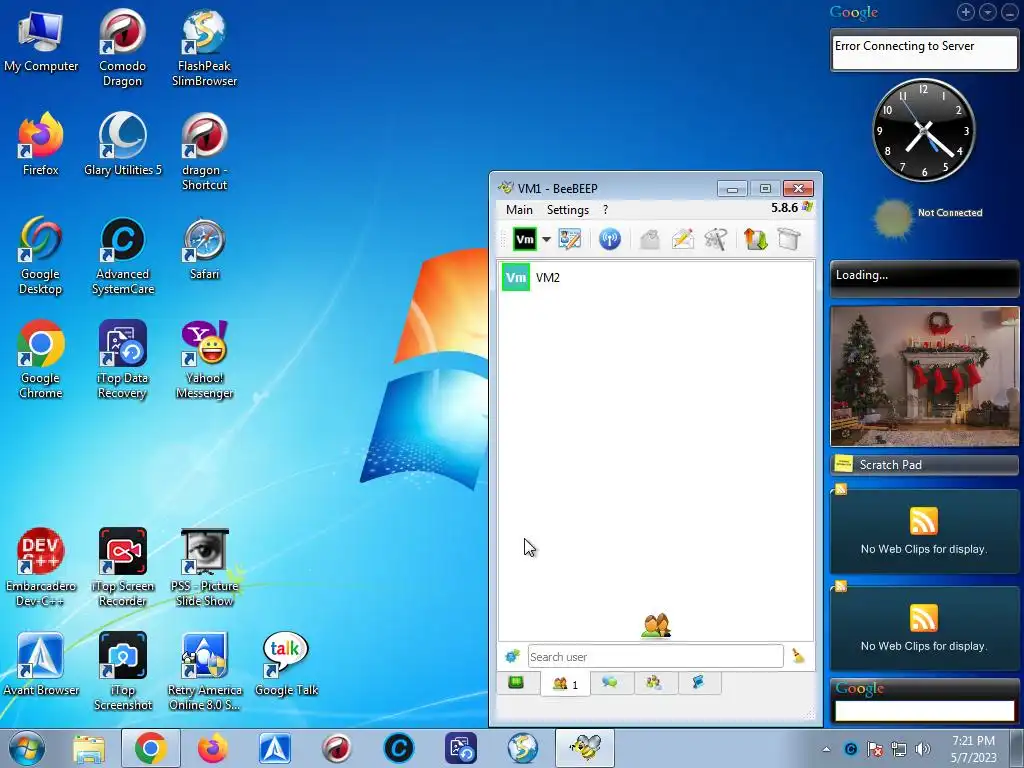Select the My Computer desktop icon
Viewport: 1024px width, 768px height.
[40, 40]
